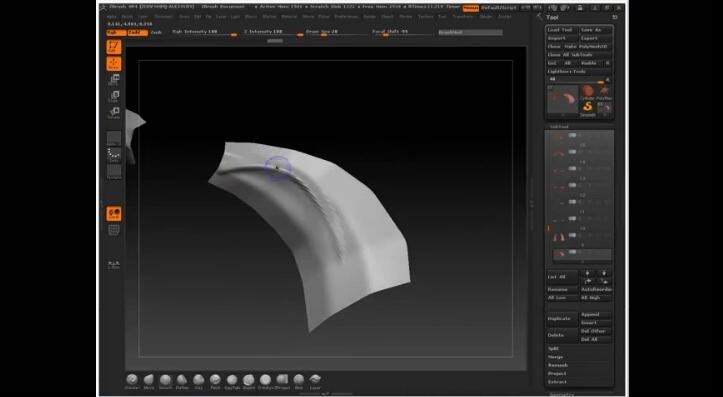Viewport: 723px width, 397px height.
Task: Pick the Cylinder3D tool thumbnail
Action: [587, 93]
